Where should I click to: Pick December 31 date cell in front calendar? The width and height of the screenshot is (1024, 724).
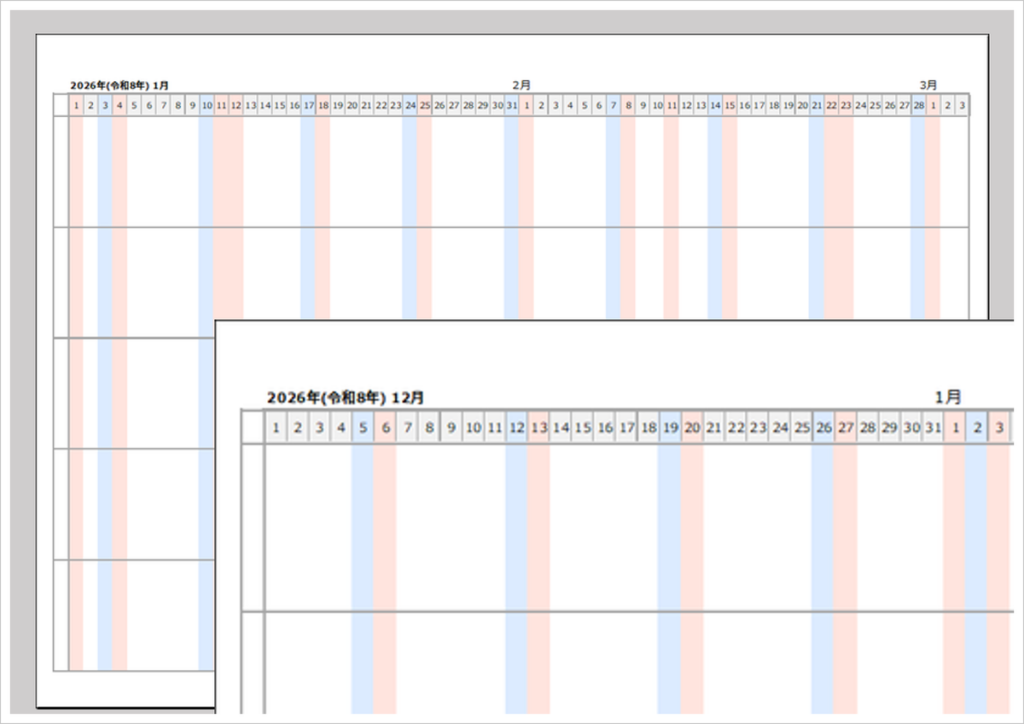pos(932,428)
